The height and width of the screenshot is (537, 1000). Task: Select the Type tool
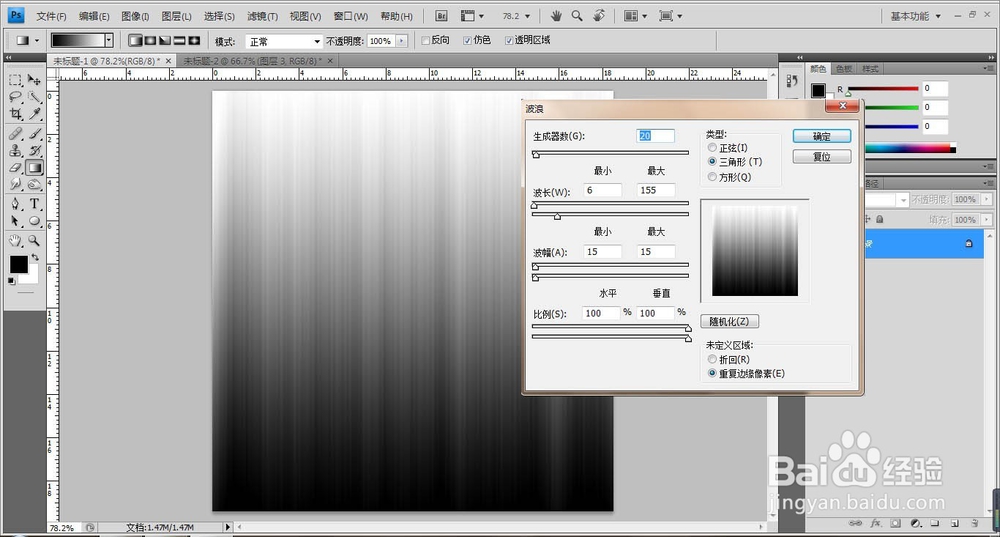coord(34,204)
